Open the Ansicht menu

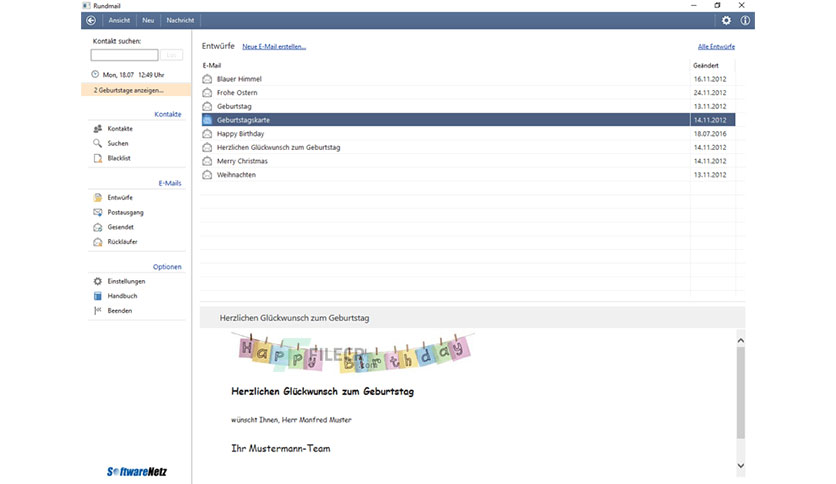pyautogui.click(x=119, y=20)
